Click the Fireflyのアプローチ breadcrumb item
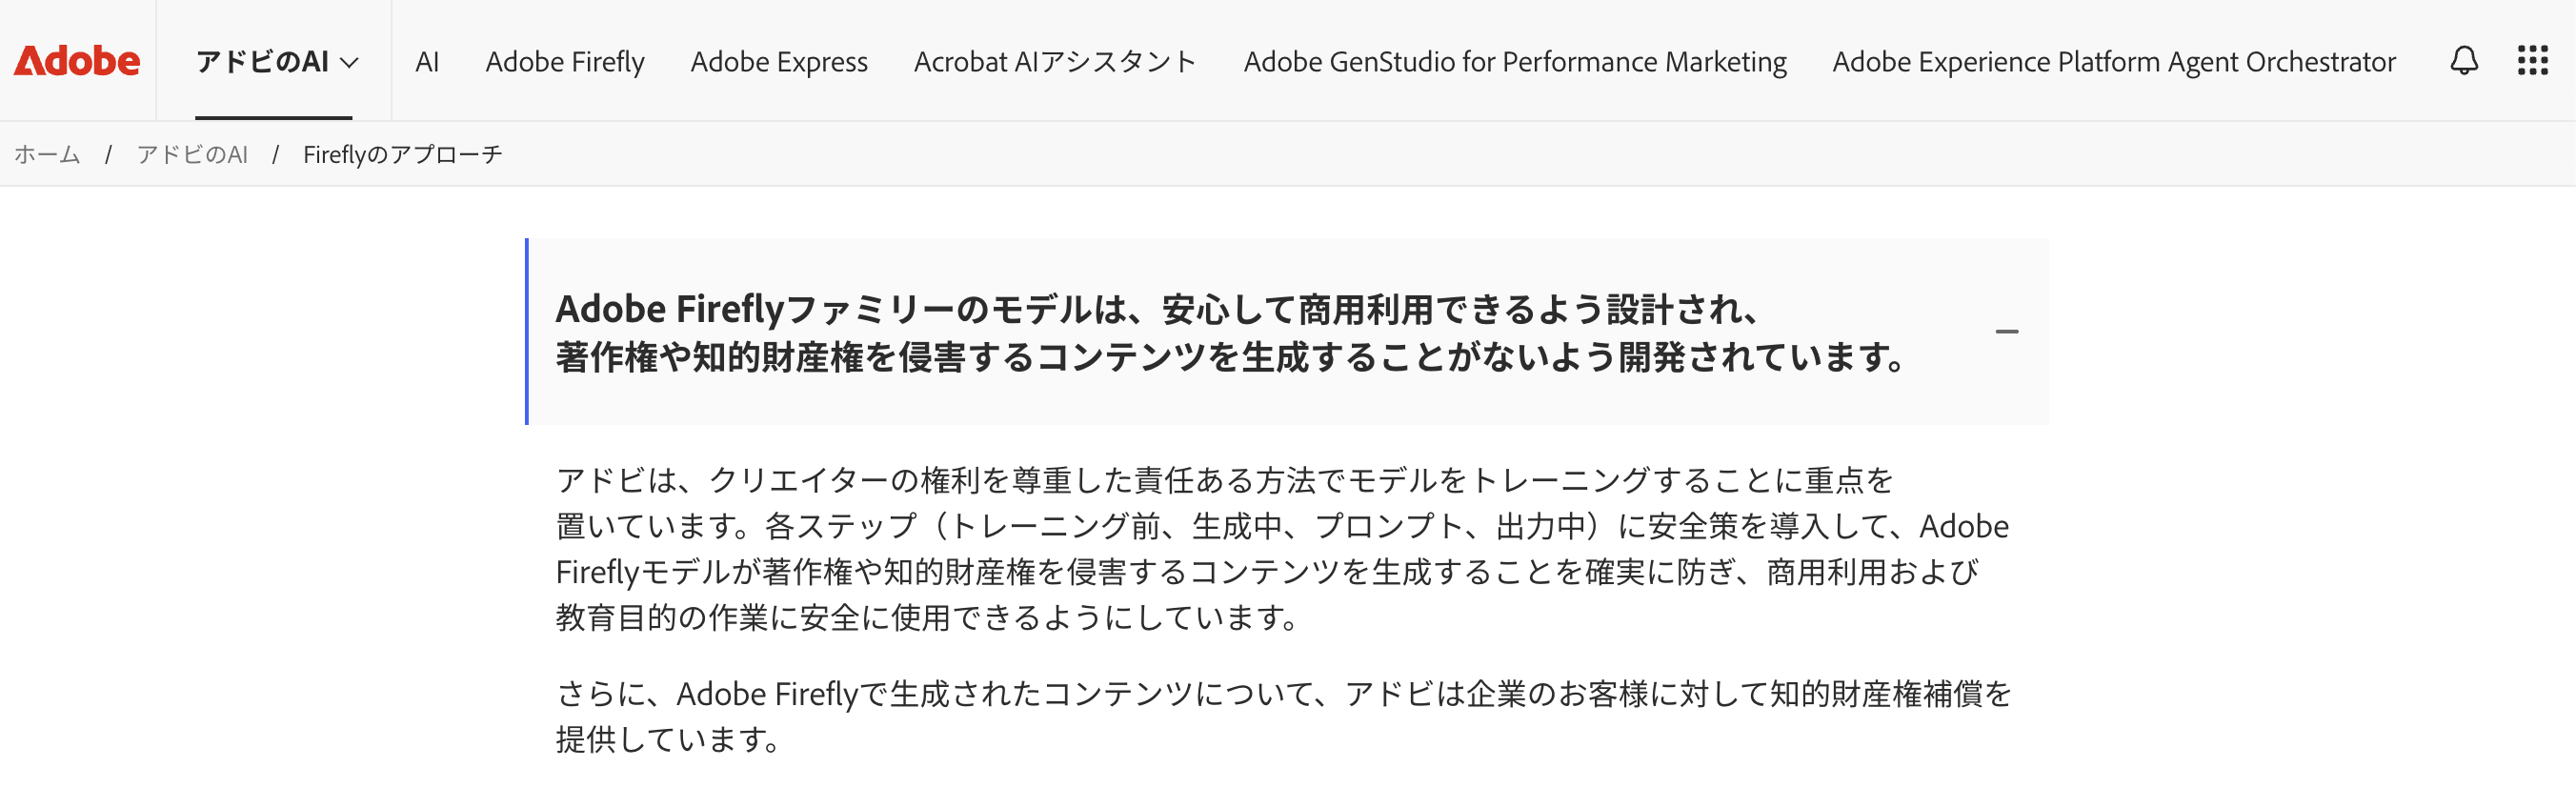 point(402,155)
